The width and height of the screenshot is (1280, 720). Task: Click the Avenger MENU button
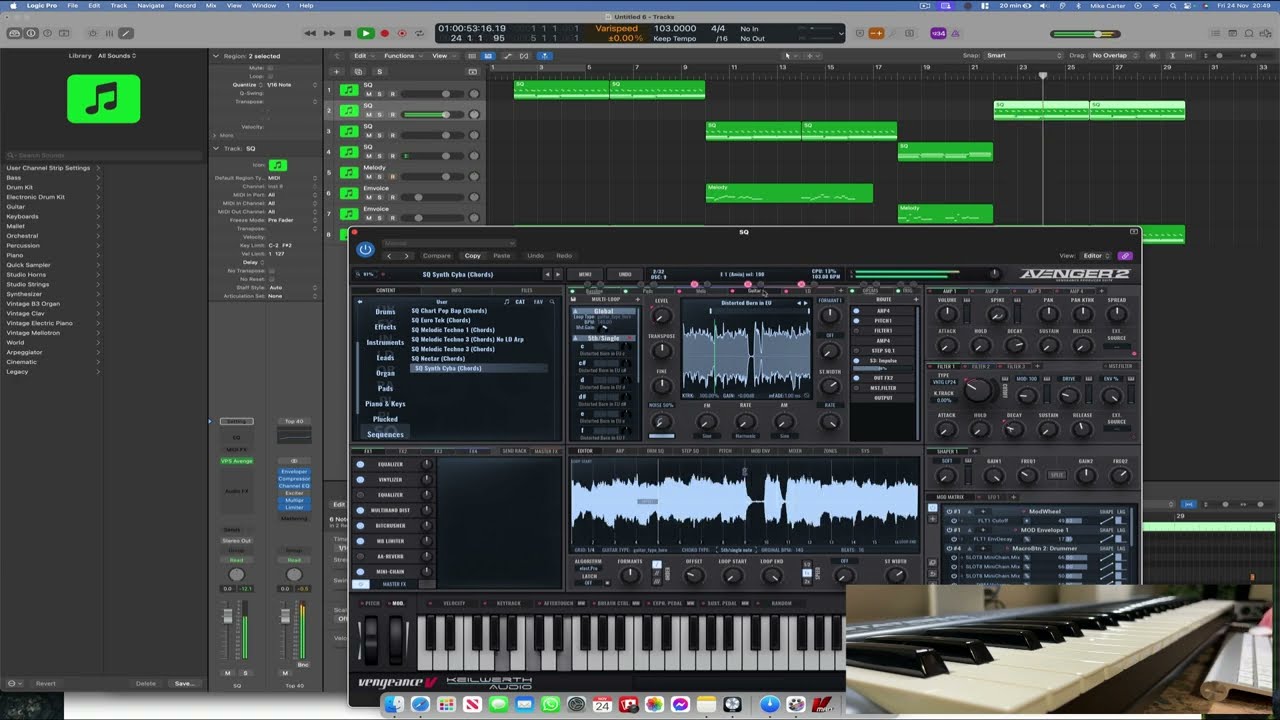click(586, 274)
